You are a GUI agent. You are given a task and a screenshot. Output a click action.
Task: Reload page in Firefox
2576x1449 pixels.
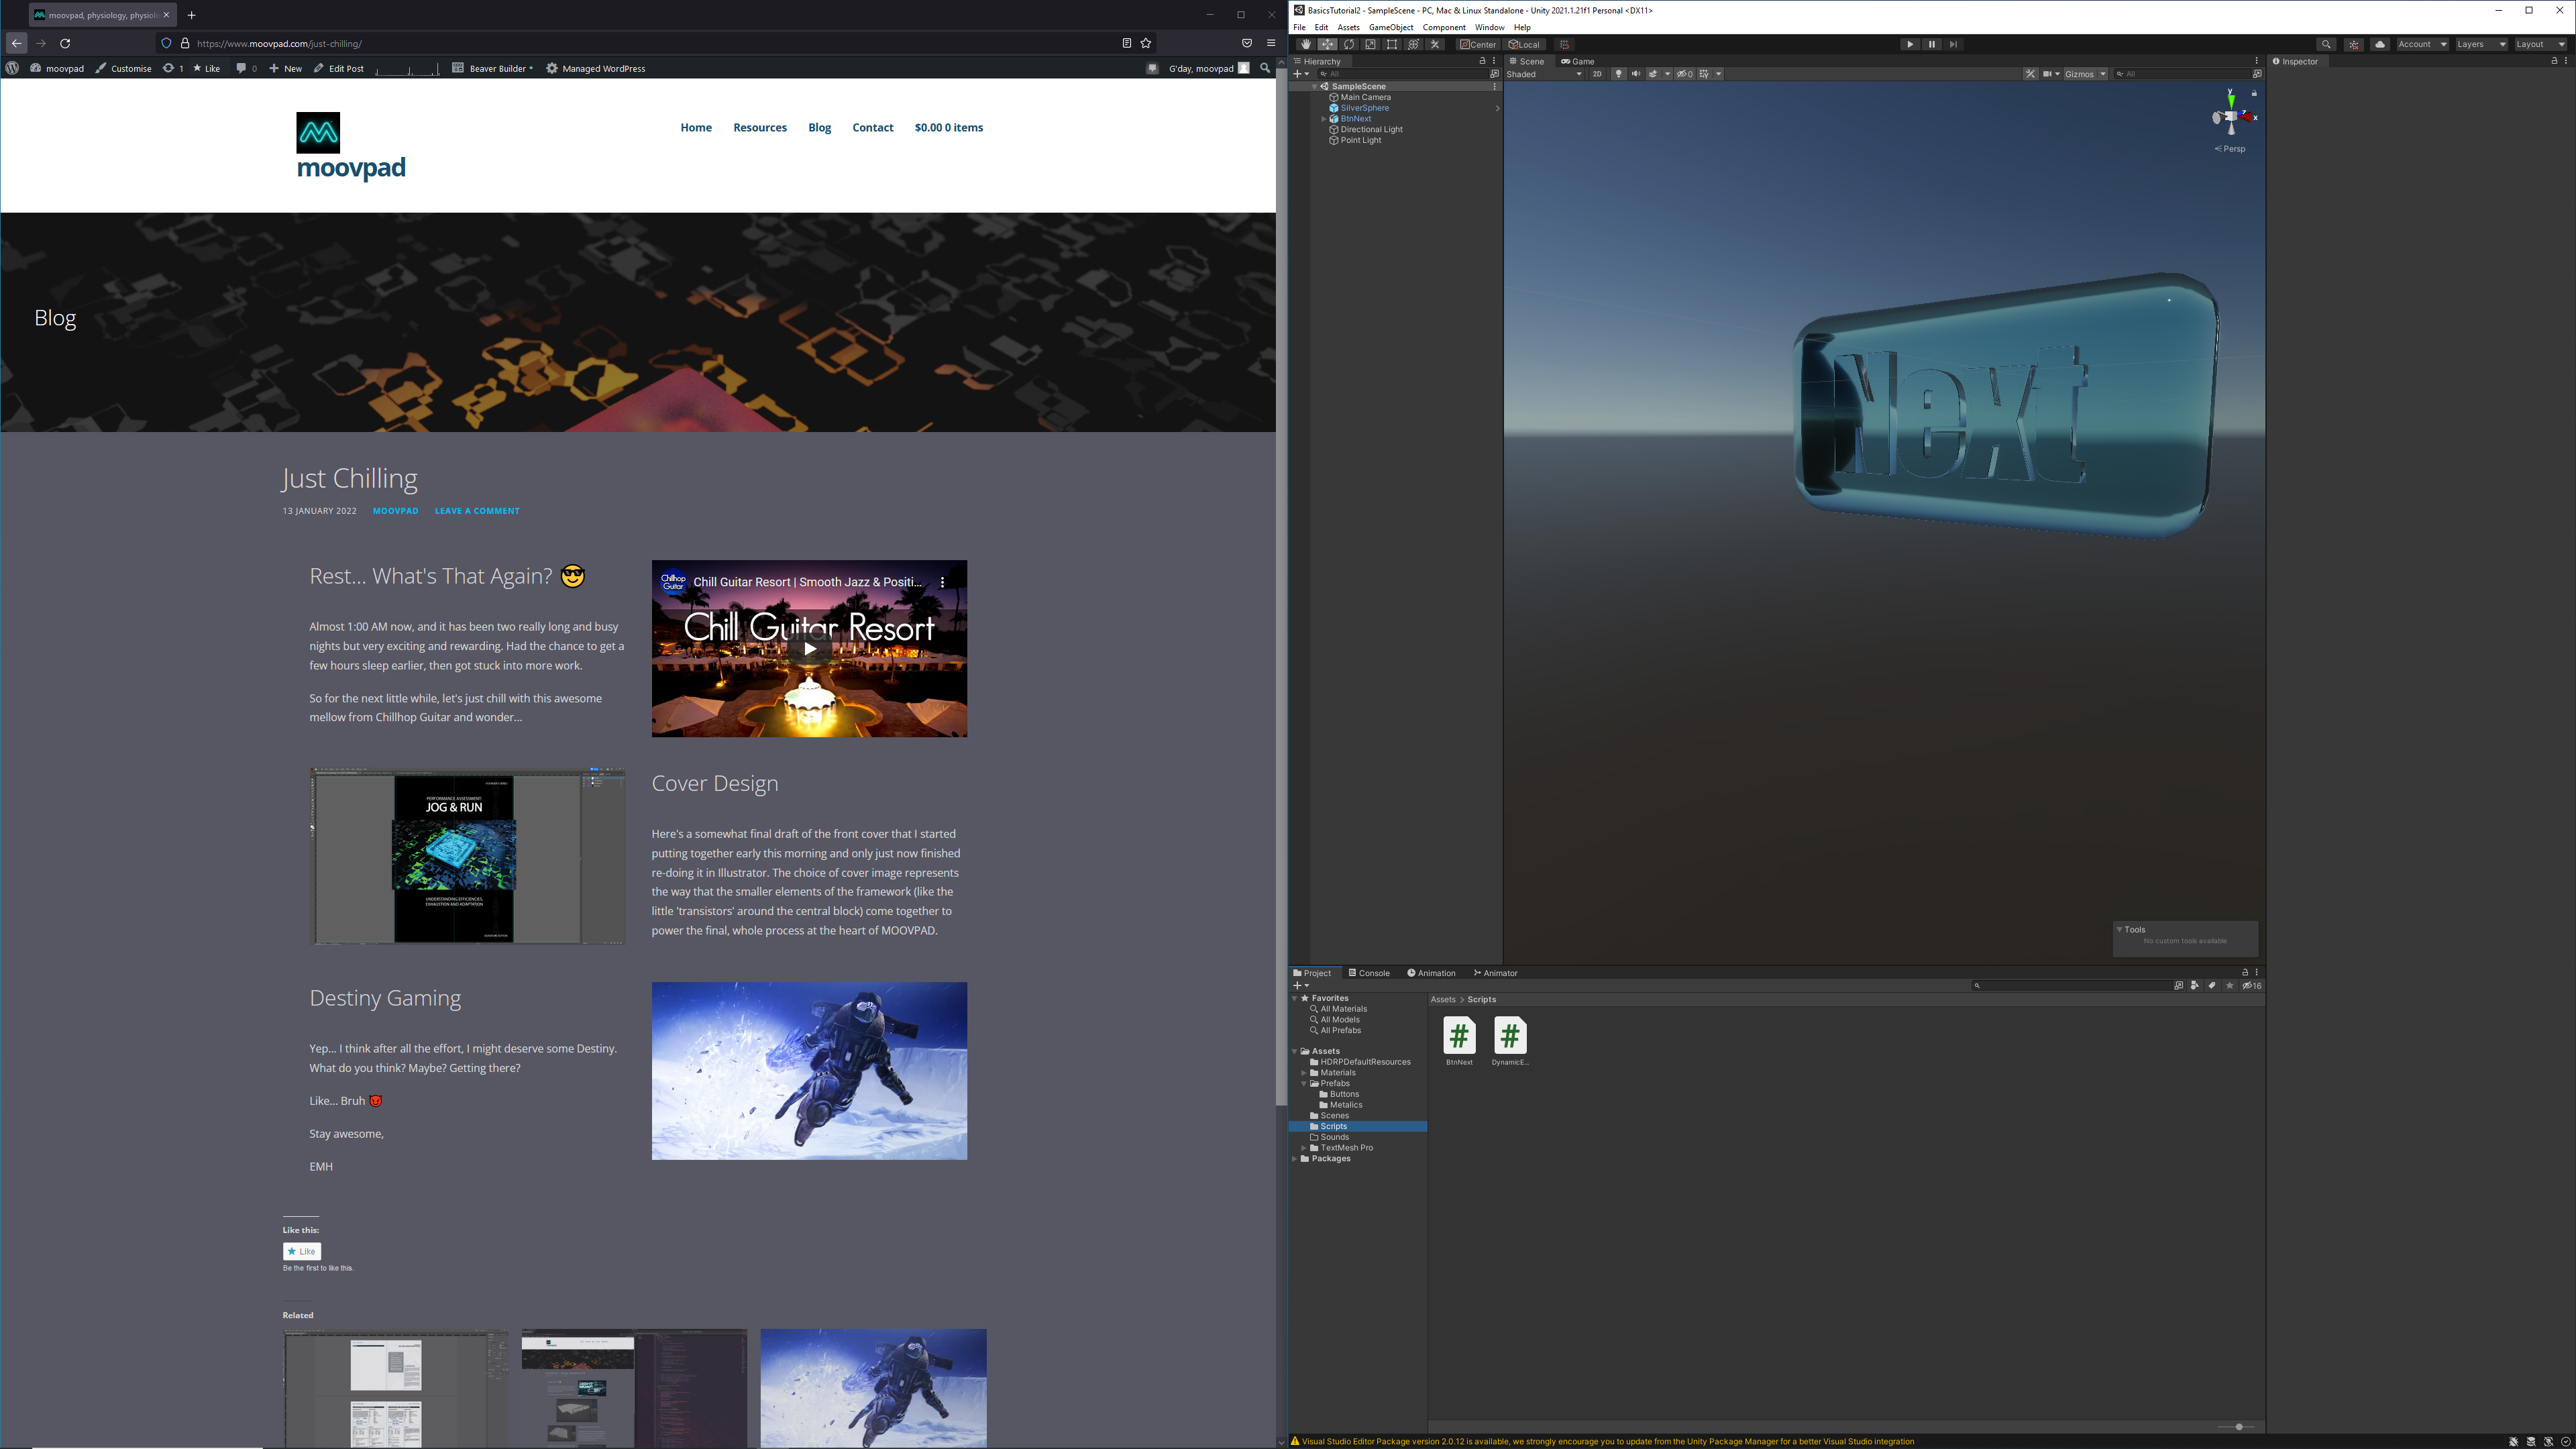pyautogui.click(x=65, y=43)
